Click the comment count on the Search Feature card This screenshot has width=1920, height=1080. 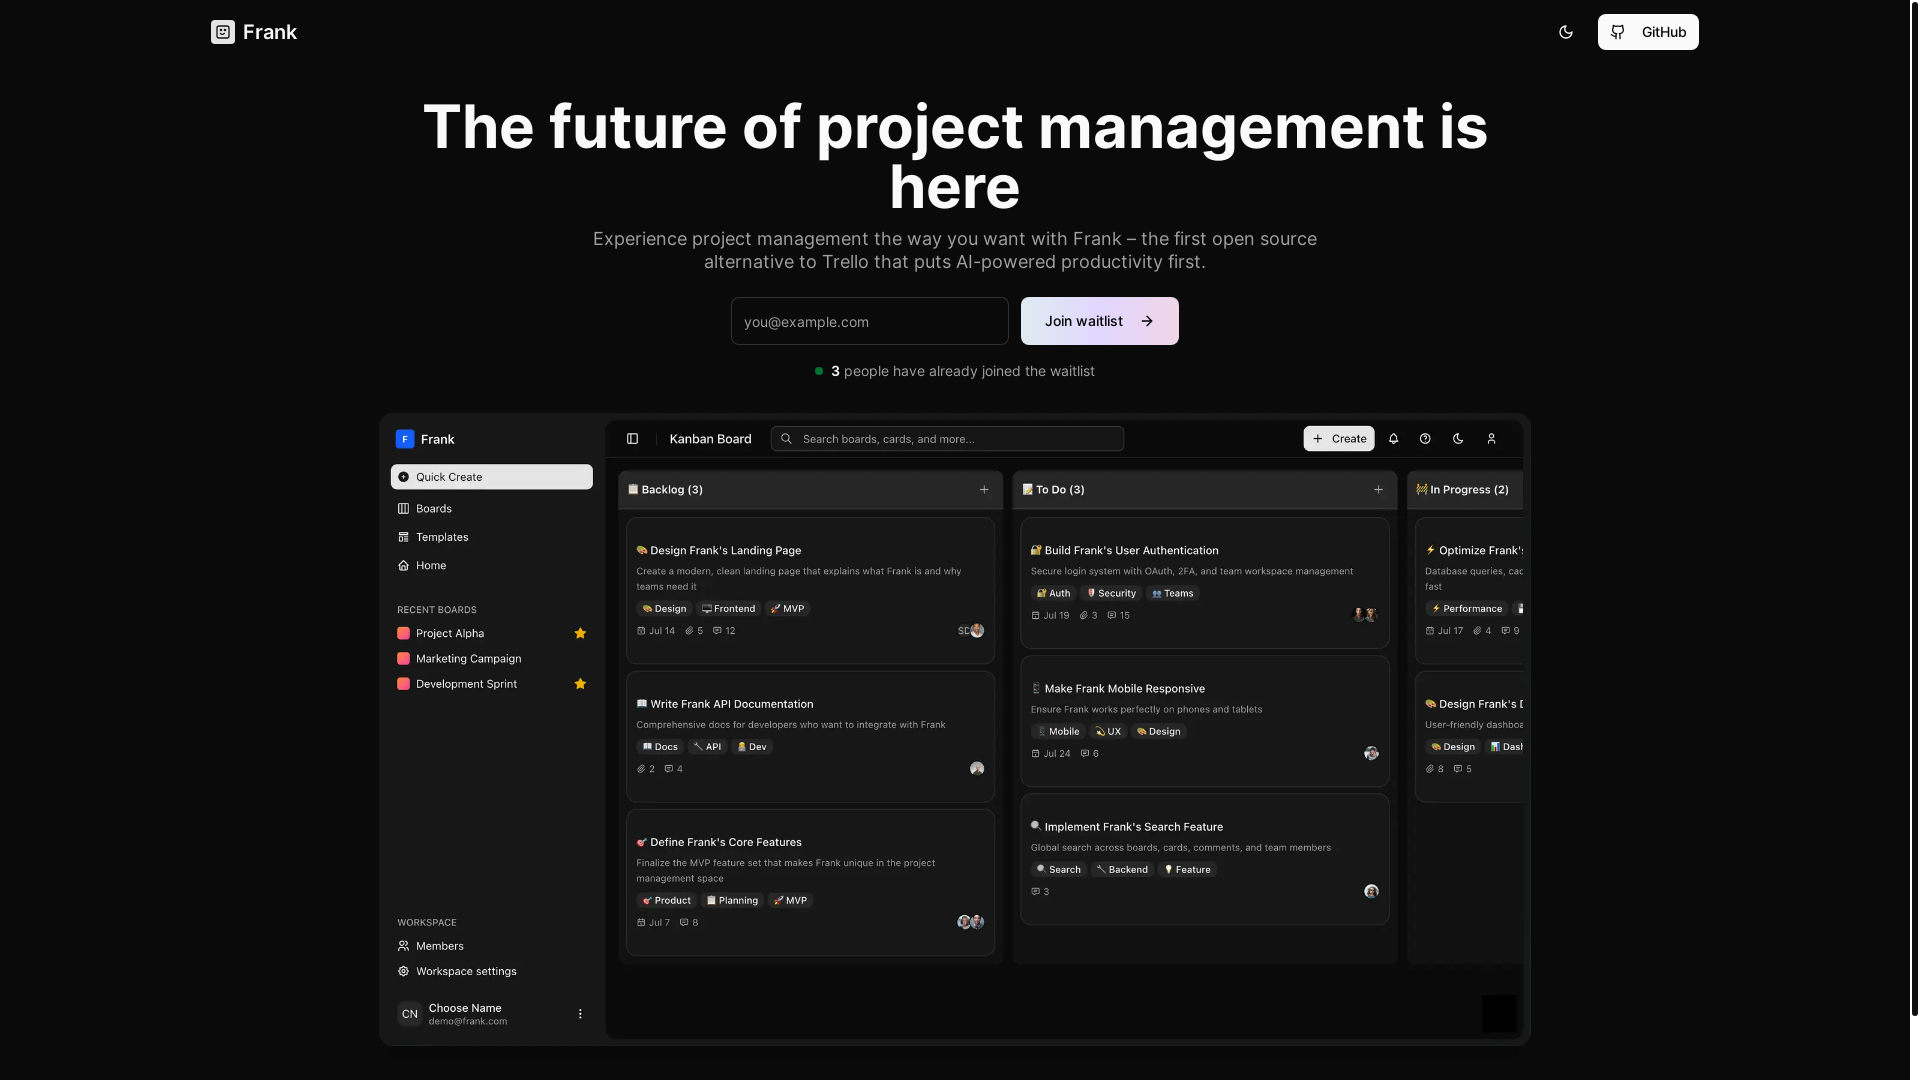[1040, 892]
